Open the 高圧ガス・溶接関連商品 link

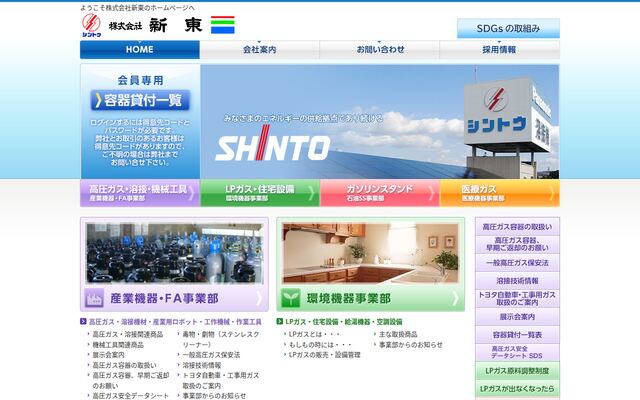pos(128,334)
